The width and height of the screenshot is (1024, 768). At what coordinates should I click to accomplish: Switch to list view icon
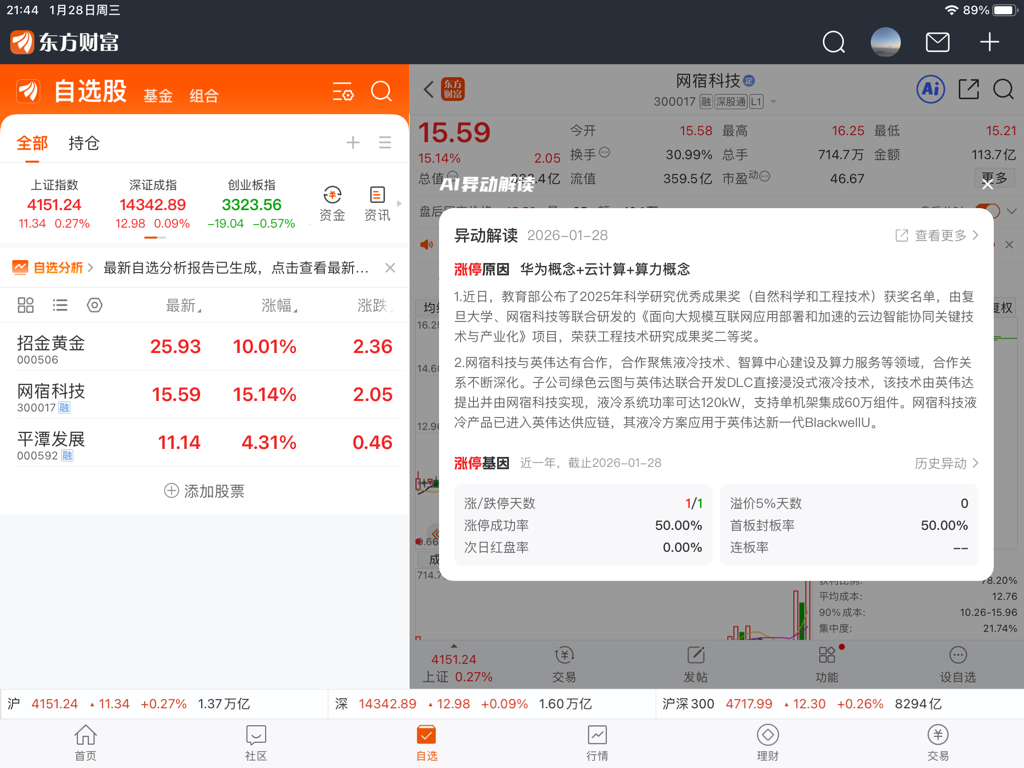pyautogui.click(x=60, y=305)
